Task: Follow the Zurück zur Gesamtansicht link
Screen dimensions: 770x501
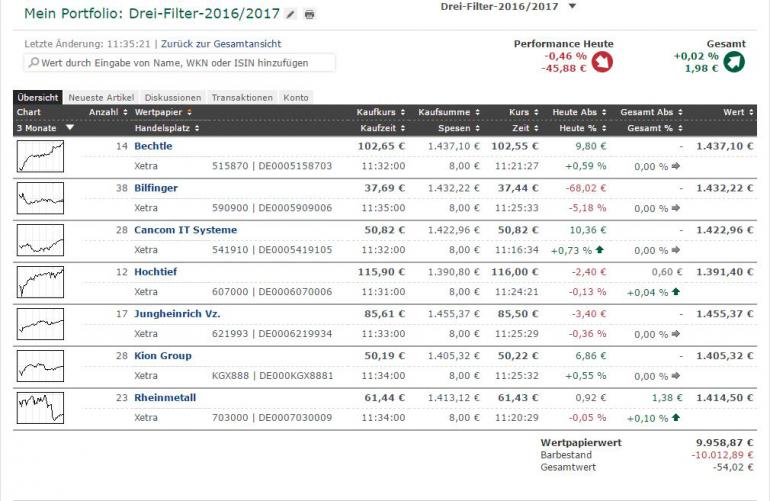Action: pyautogui.click(x=221, y=44)
